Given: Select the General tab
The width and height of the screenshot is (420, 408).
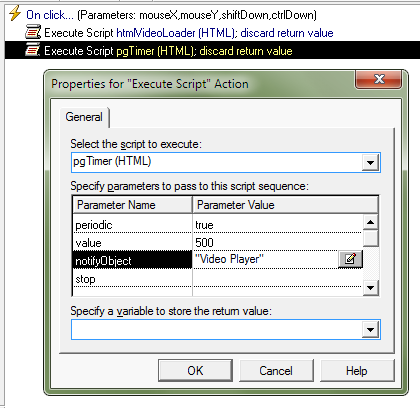Looking at the screenshot, I should (x=84, y=117).
